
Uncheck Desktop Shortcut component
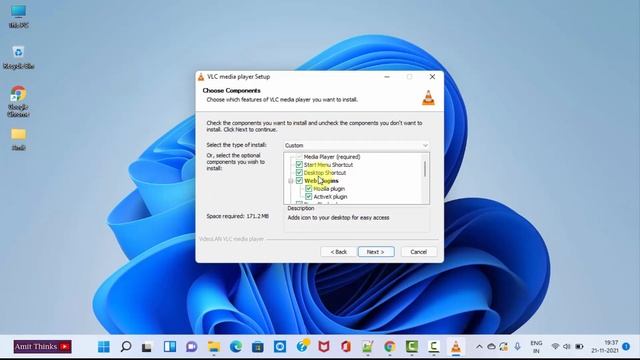click(x=299, y=173)
